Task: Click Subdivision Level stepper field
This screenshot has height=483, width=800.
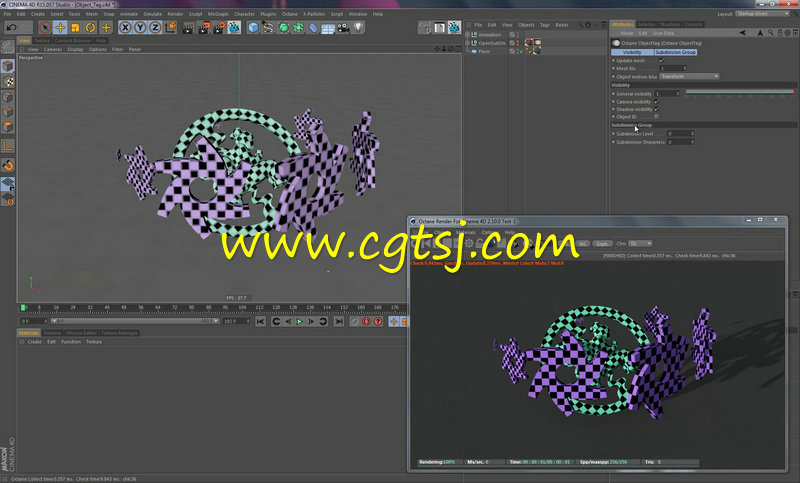Action: (x=681, y=134)
